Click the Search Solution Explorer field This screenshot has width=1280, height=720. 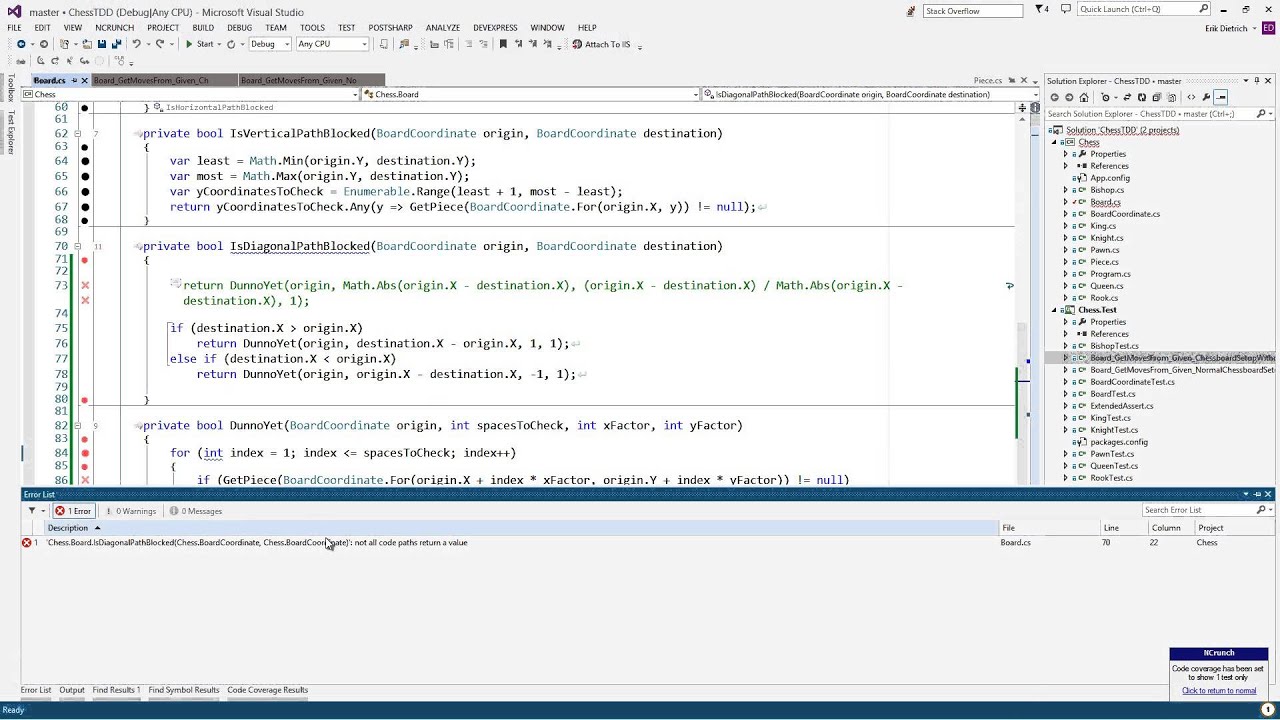(1150, 114)
